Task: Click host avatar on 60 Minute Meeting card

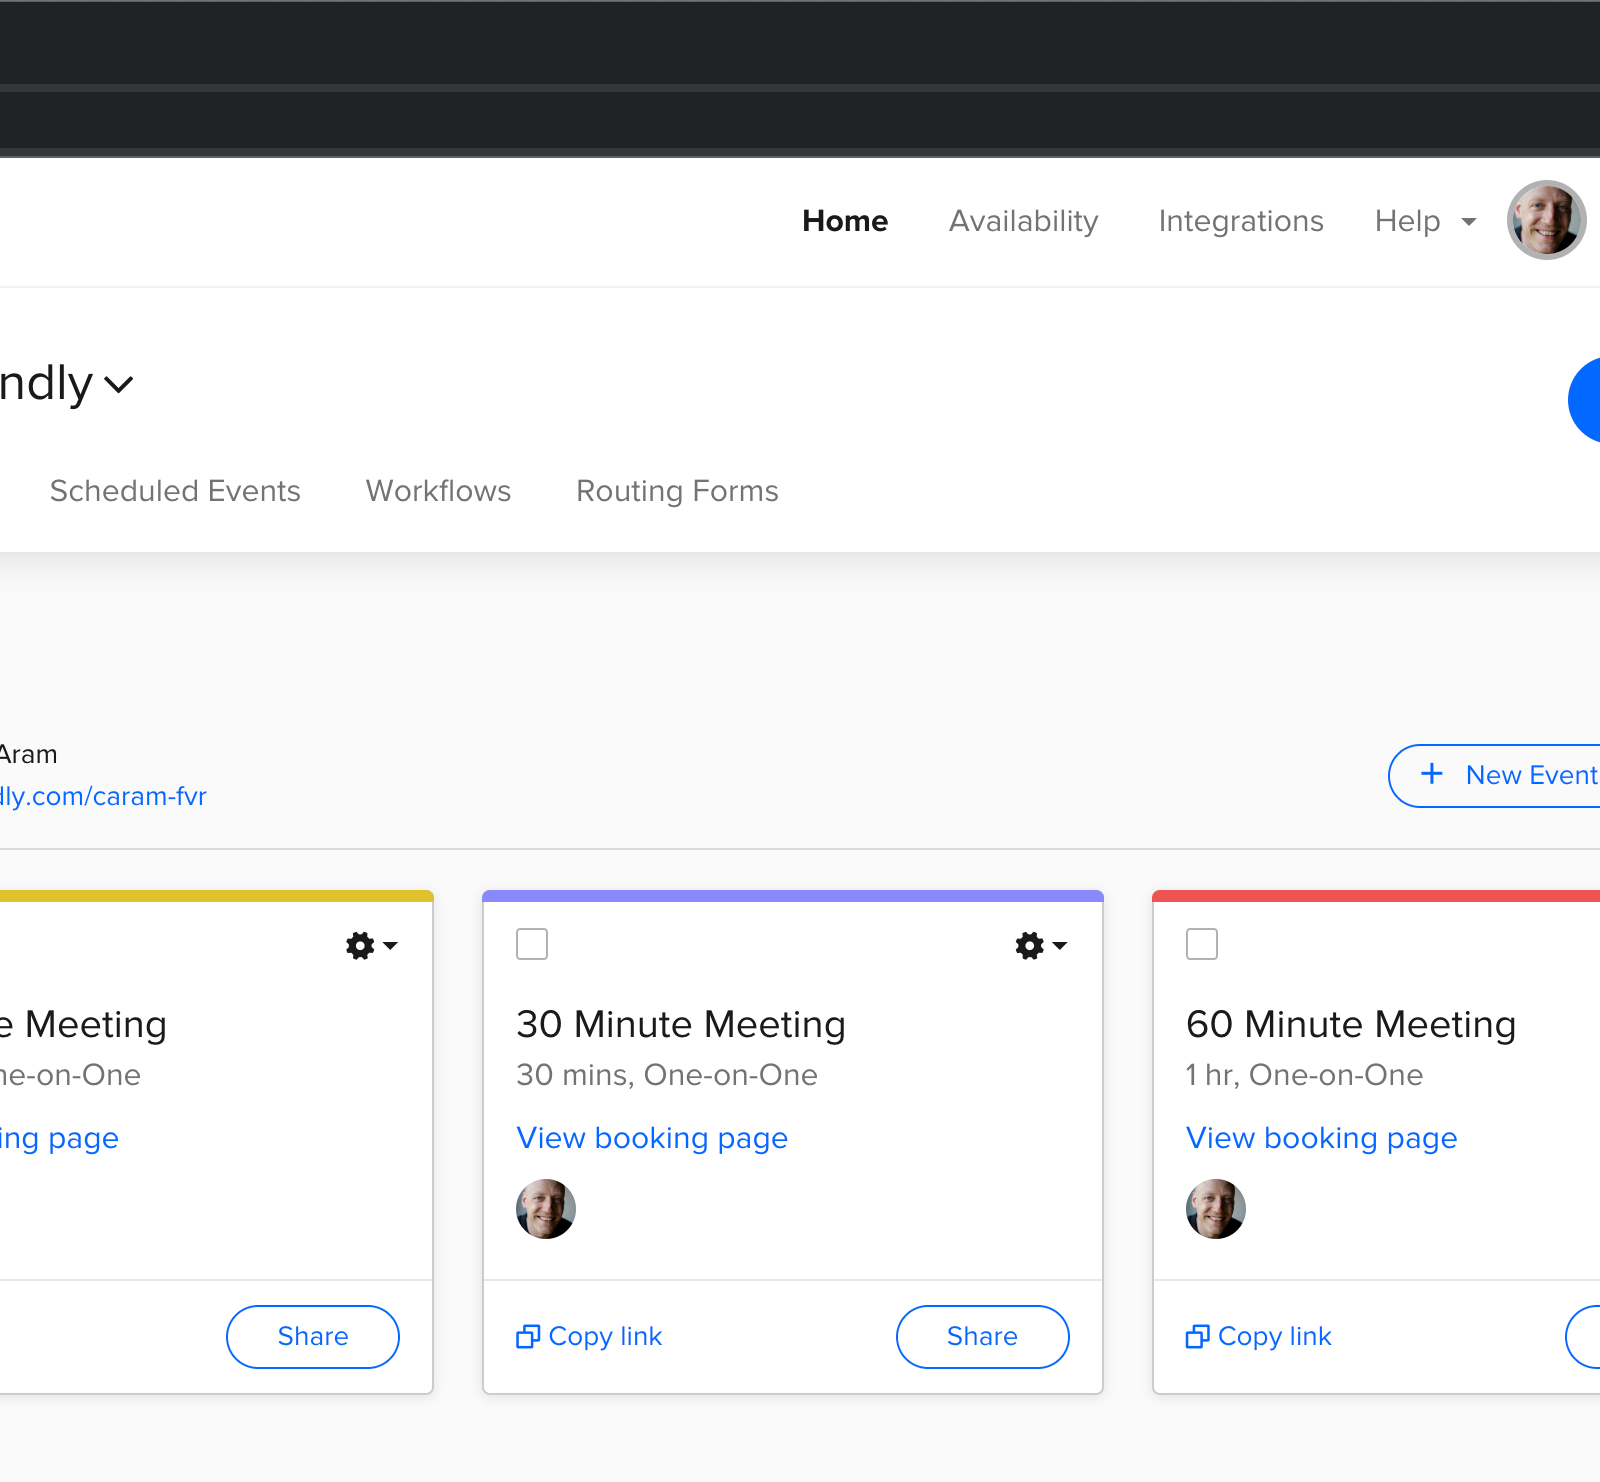Action: [x=1215, y=1209]
